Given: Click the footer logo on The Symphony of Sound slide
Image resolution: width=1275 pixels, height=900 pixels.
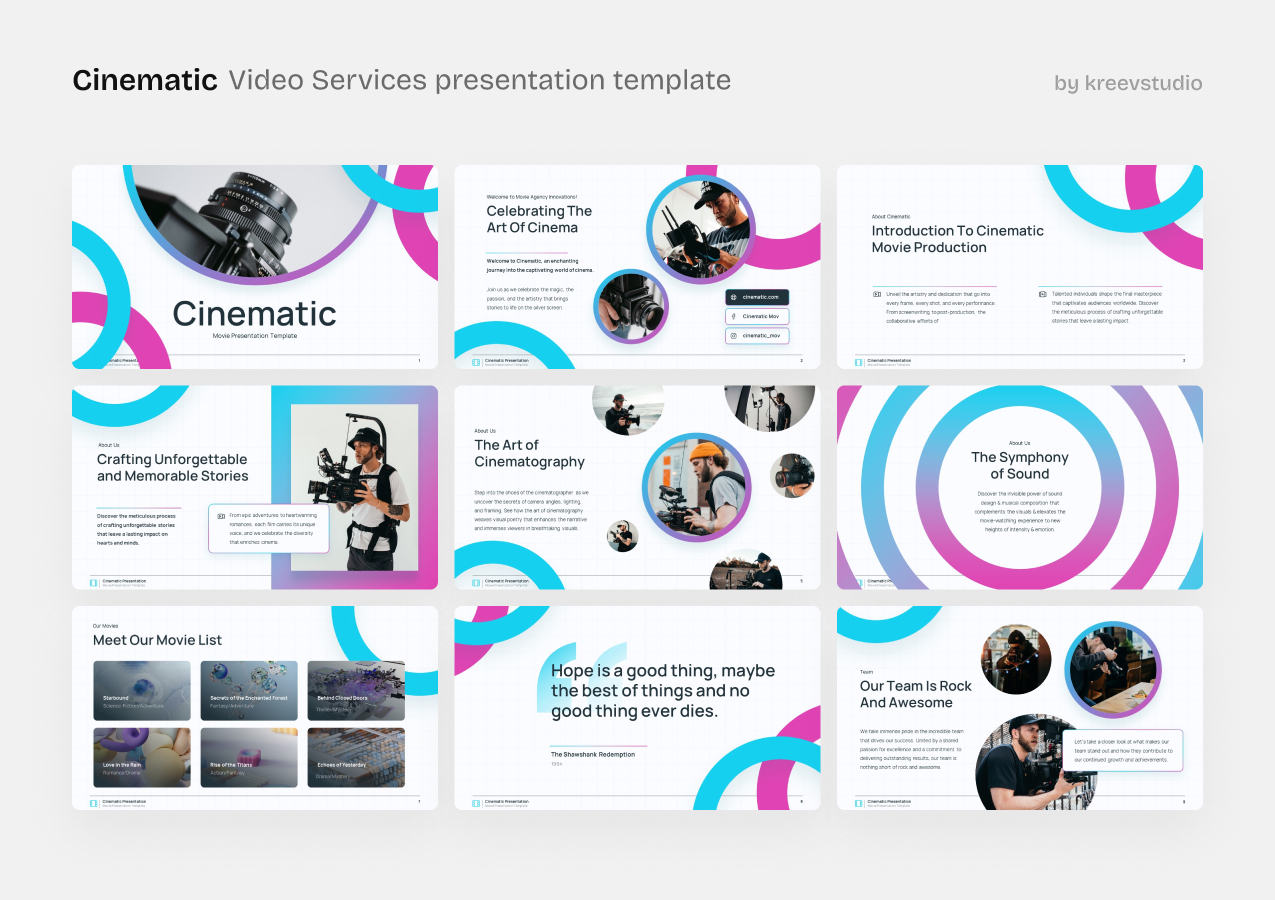Looking at the screenshot, I should [x=860, y=582].
